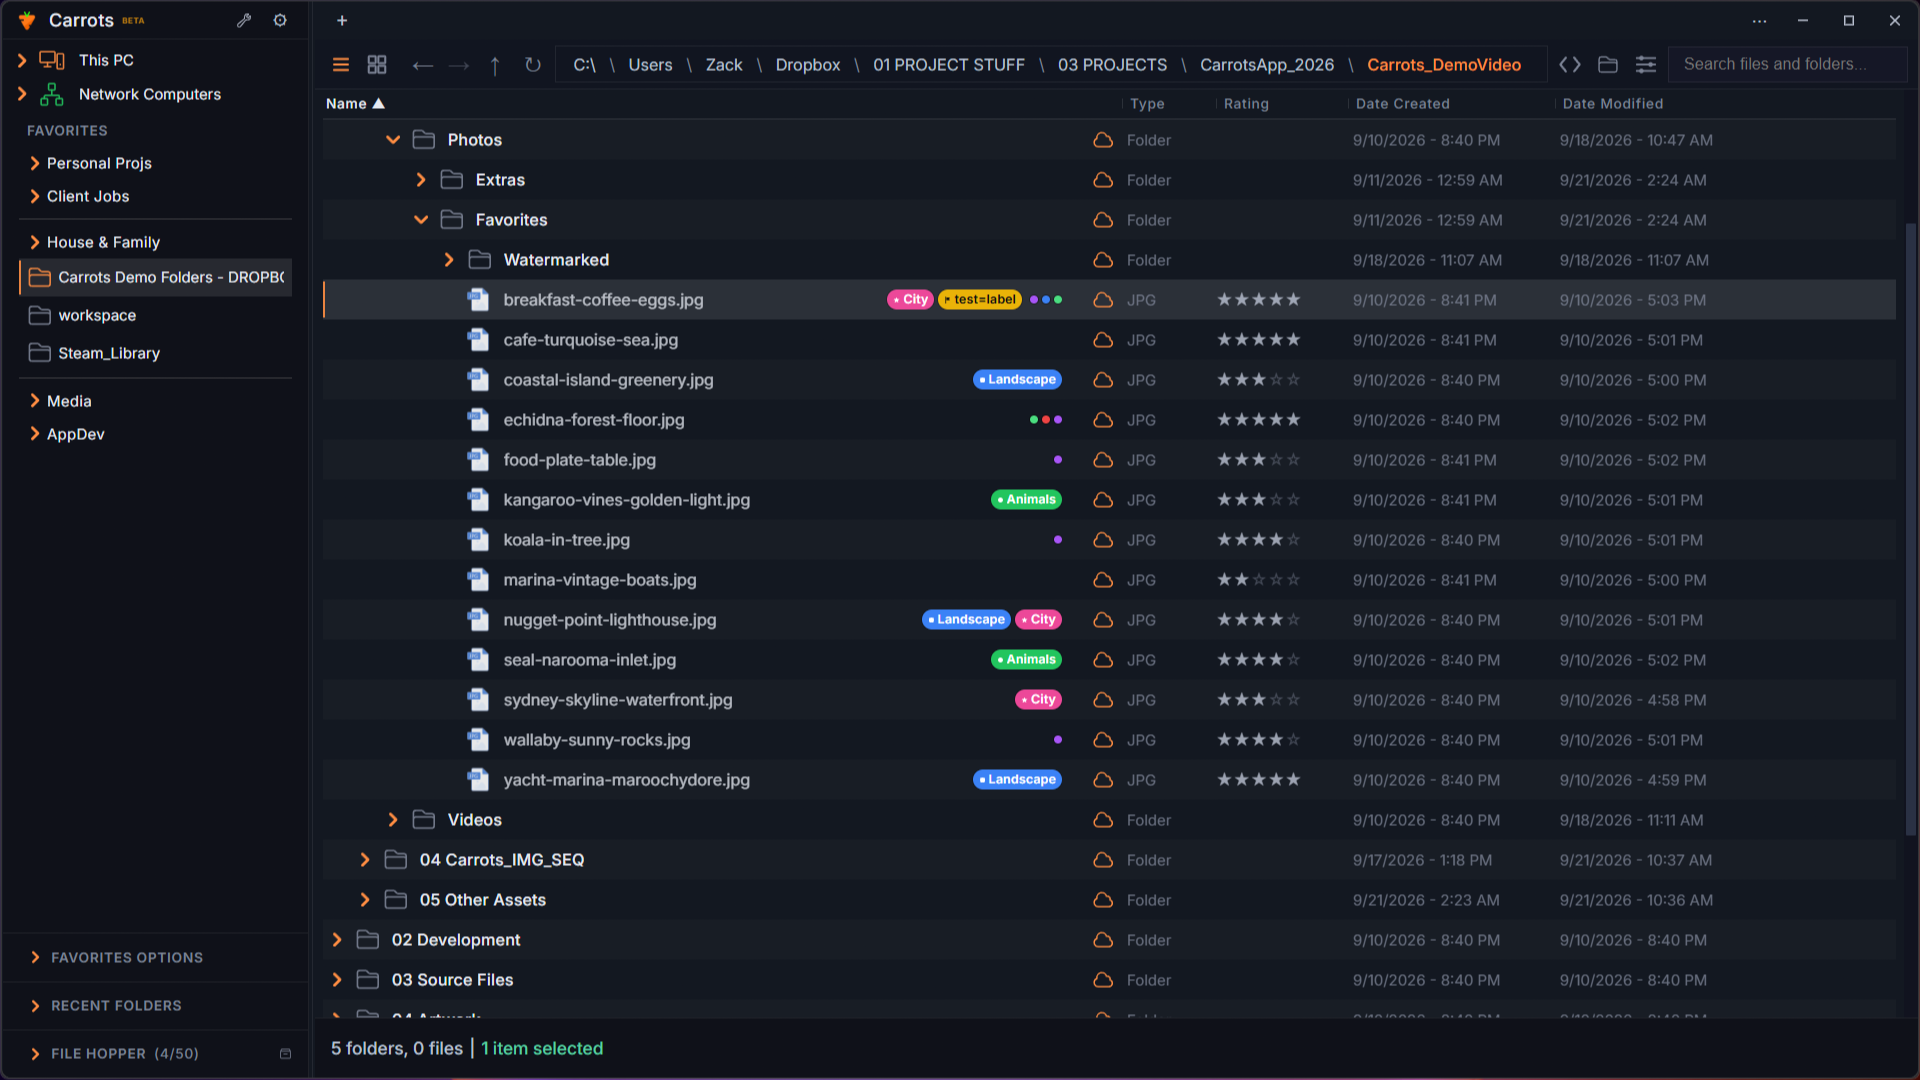Expand the FAVORITES OPTIONS section
1920x1080 pixels.
(36, 958)
